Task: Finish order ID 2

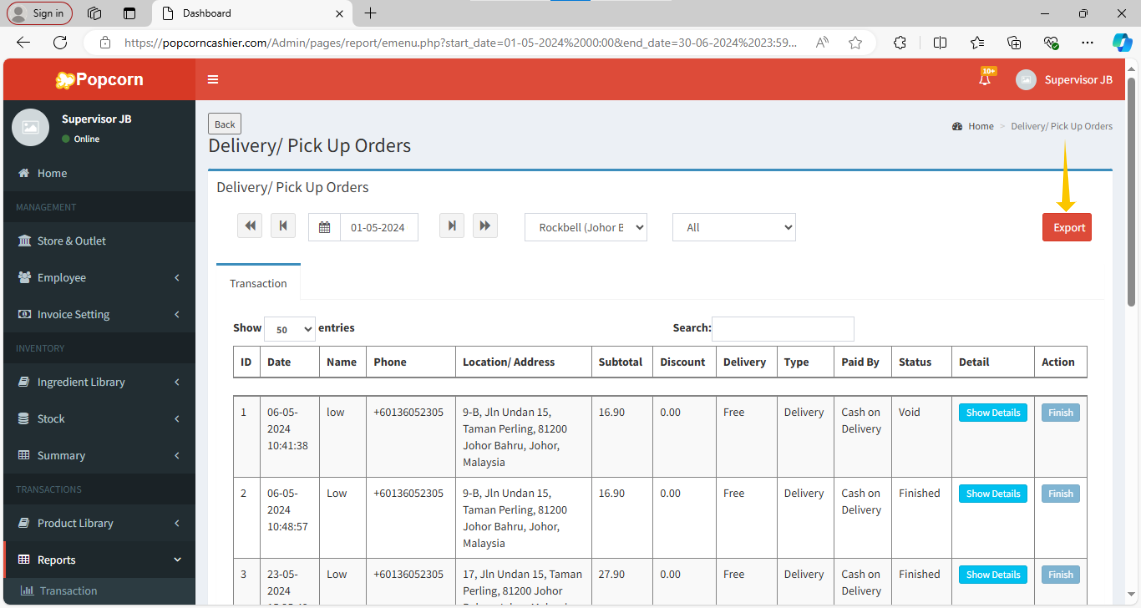Action: (1060, 493)
